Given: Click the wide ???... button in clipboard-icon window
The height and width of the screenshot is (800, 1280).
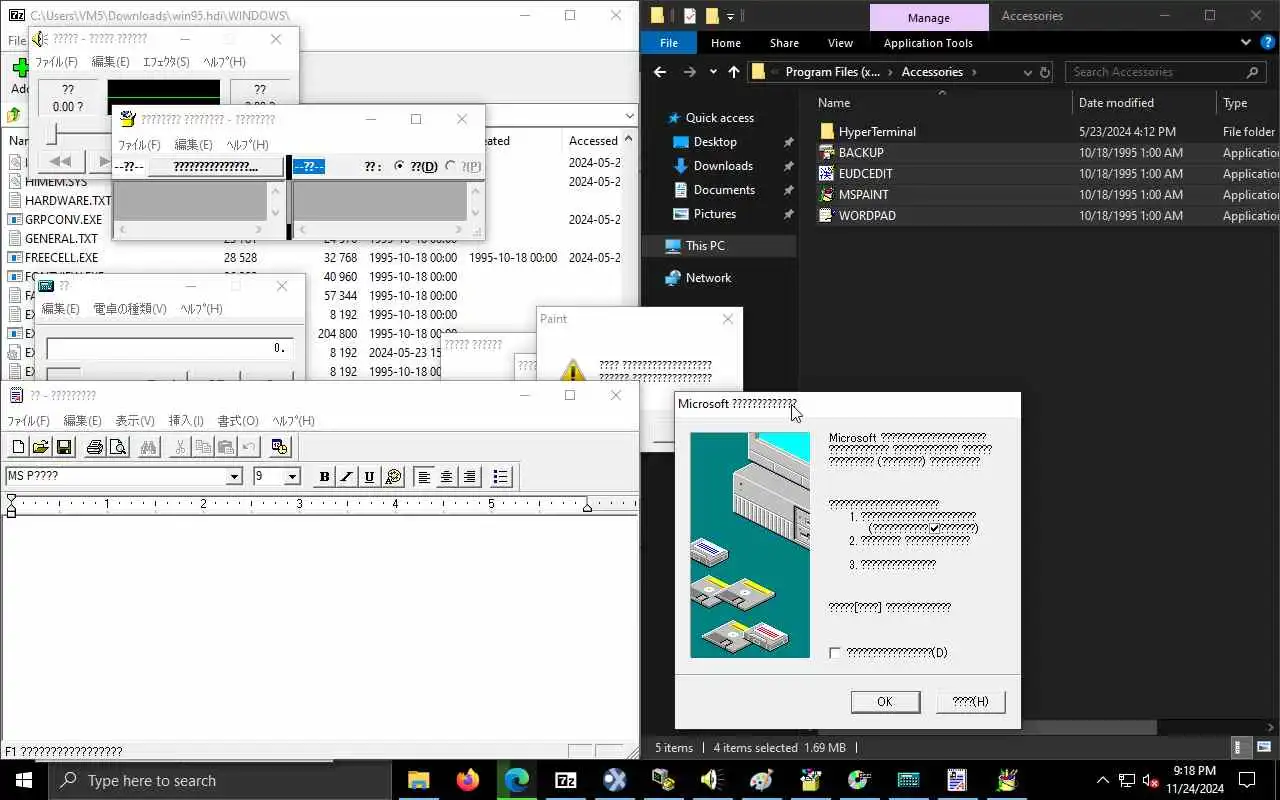Looking at the screenshot, I should coord(216,167).
